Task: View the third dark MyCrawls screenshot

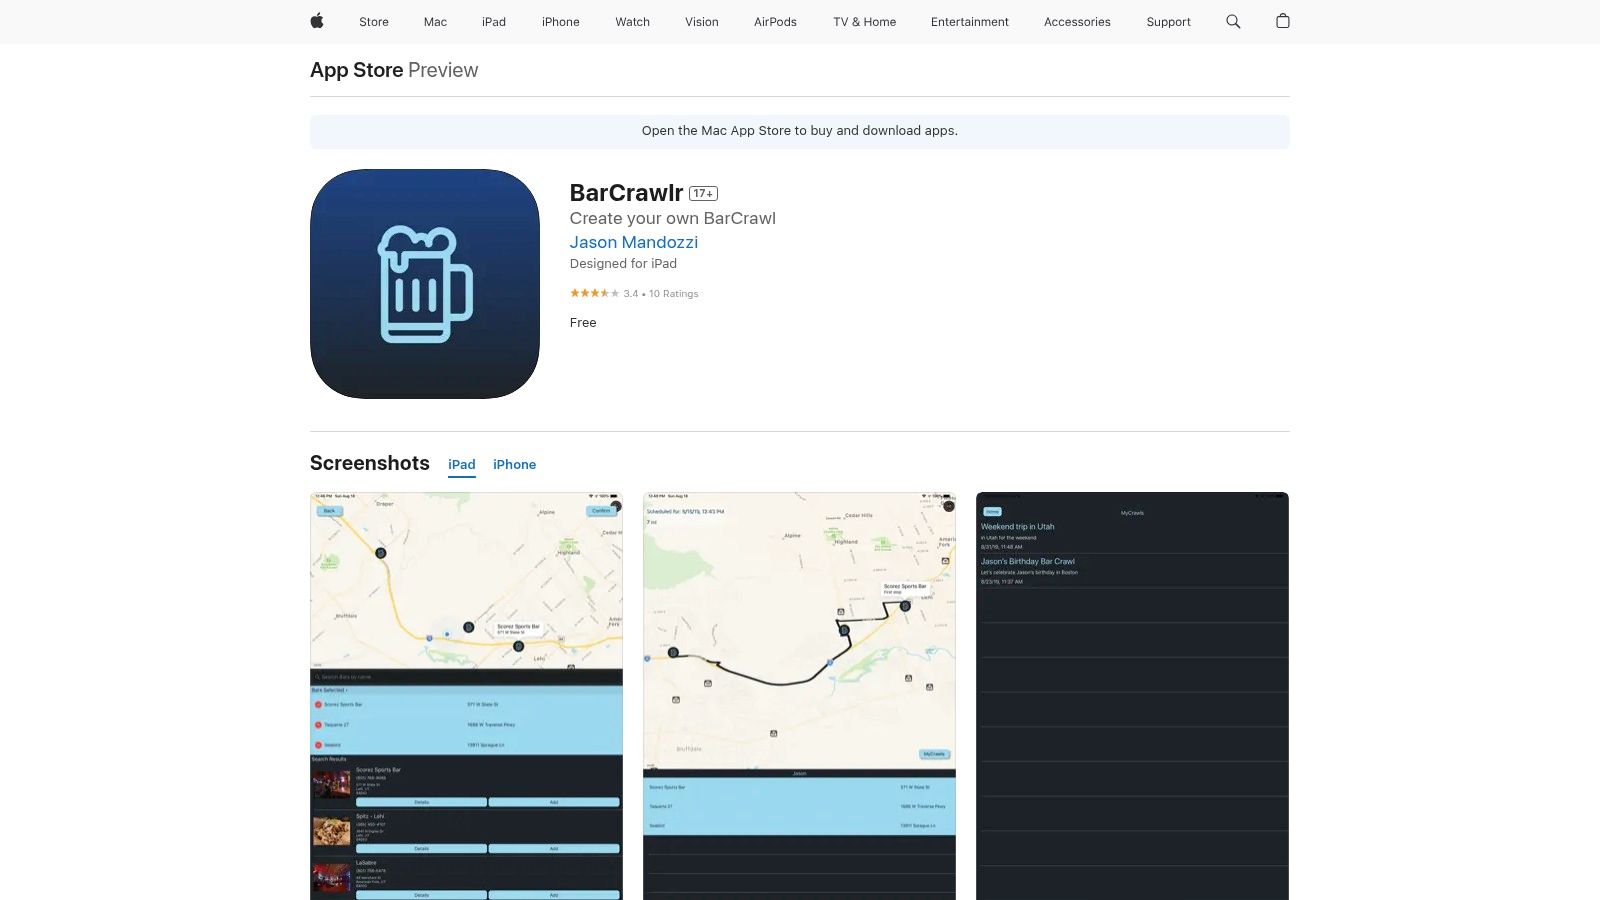Action: pyautogui.click(x=1132, y=696)
